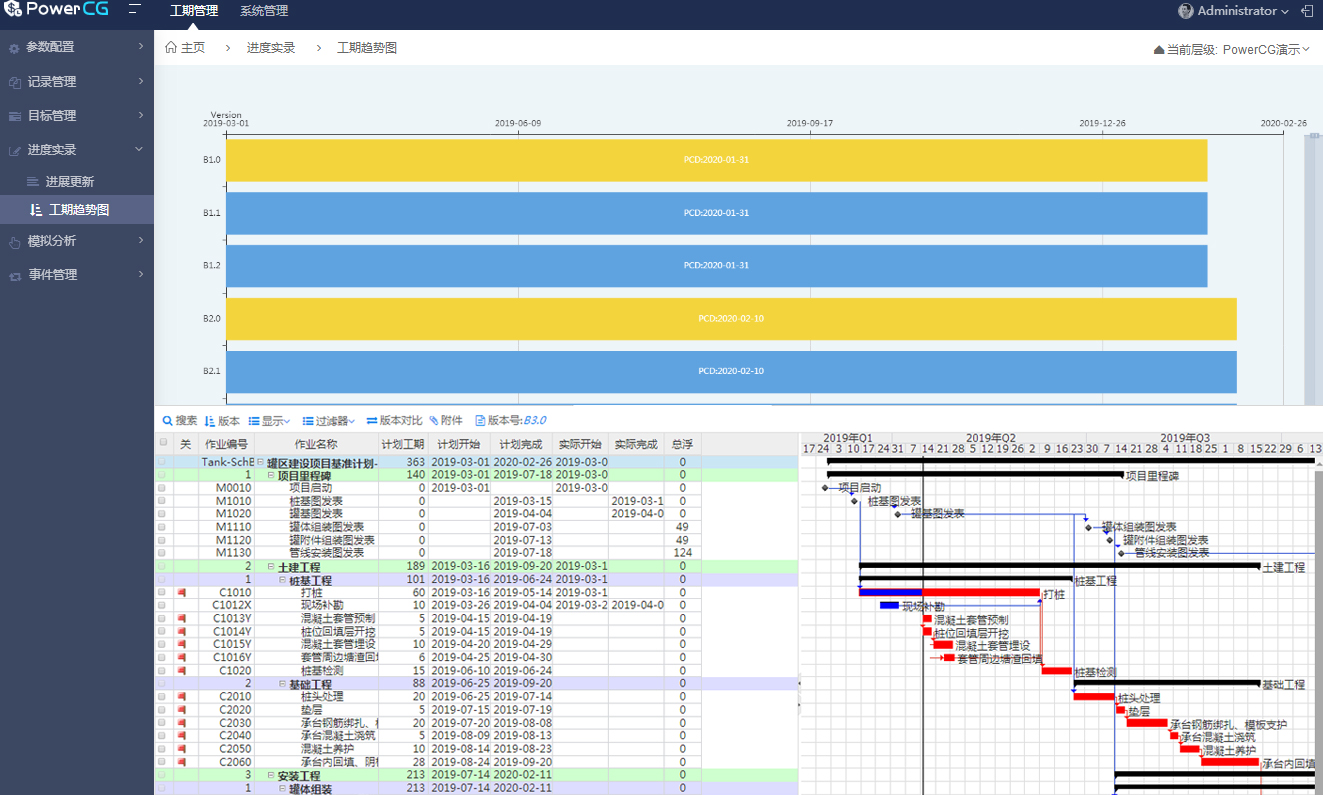Click the 计划开始 column header
1323x795 pixels.
pyautogui.click(x=458, y=444)
